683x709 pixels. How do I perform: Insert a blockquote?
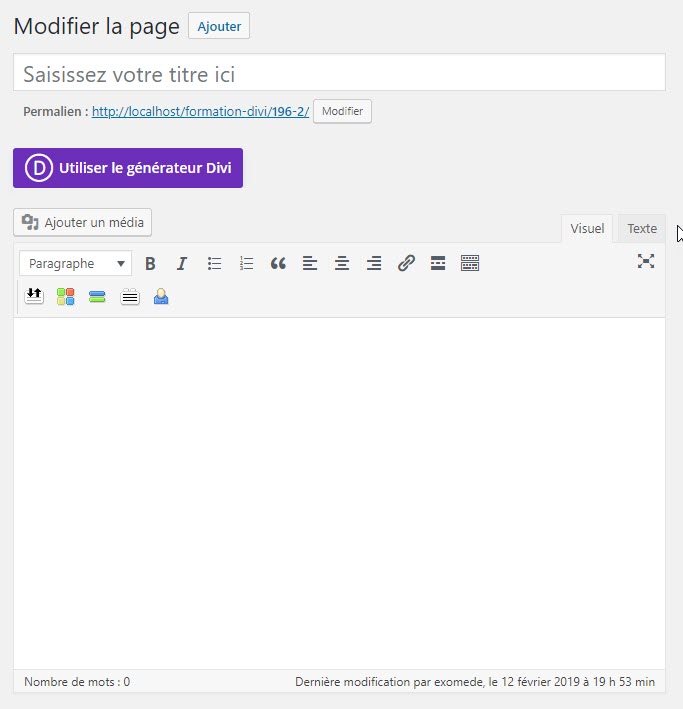click(x=278, y=264)
